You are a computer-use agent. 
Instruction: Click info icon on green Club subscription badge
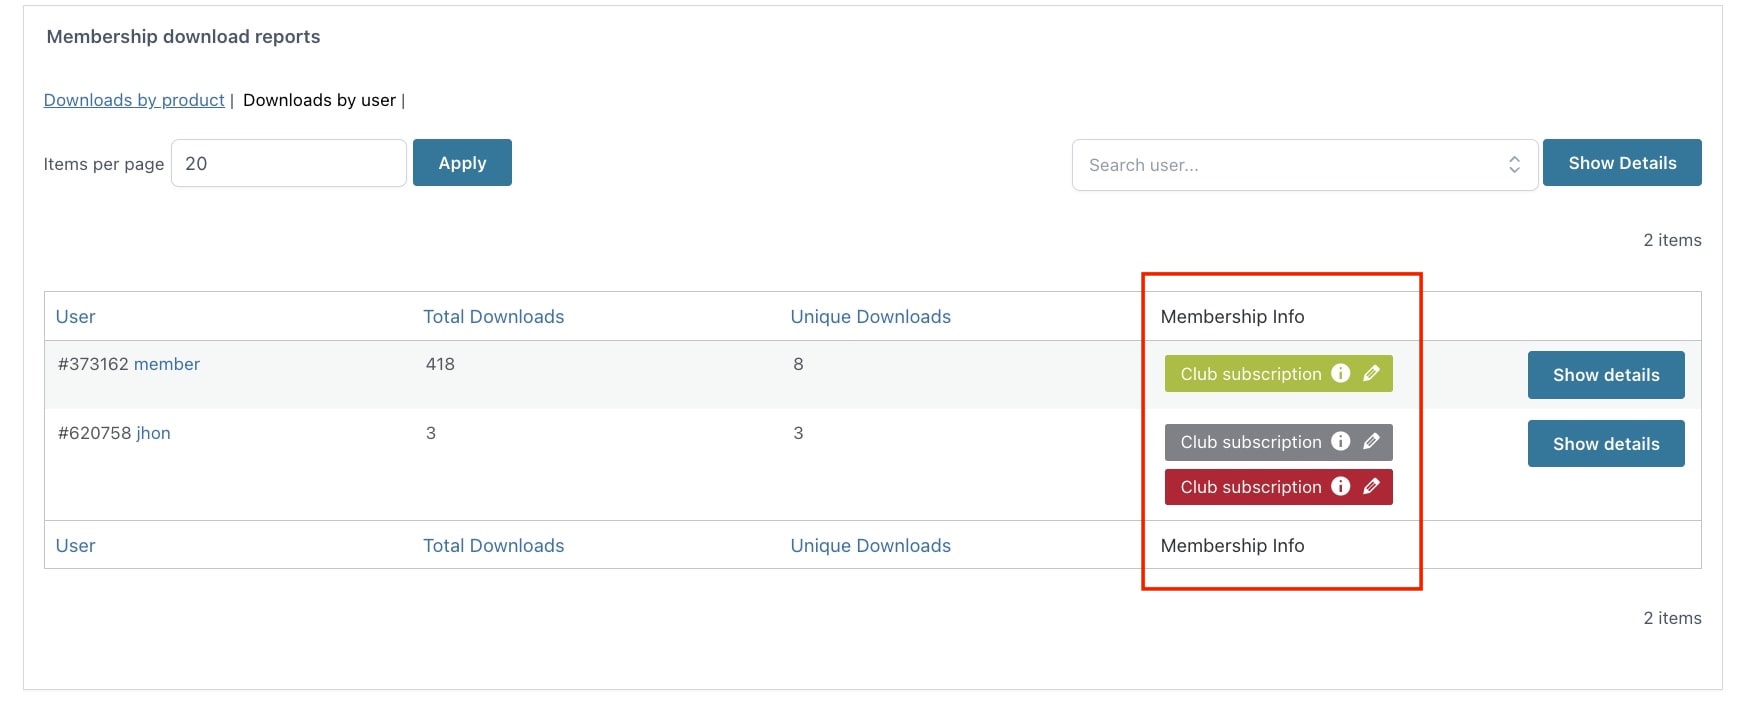pos(1341,373)
